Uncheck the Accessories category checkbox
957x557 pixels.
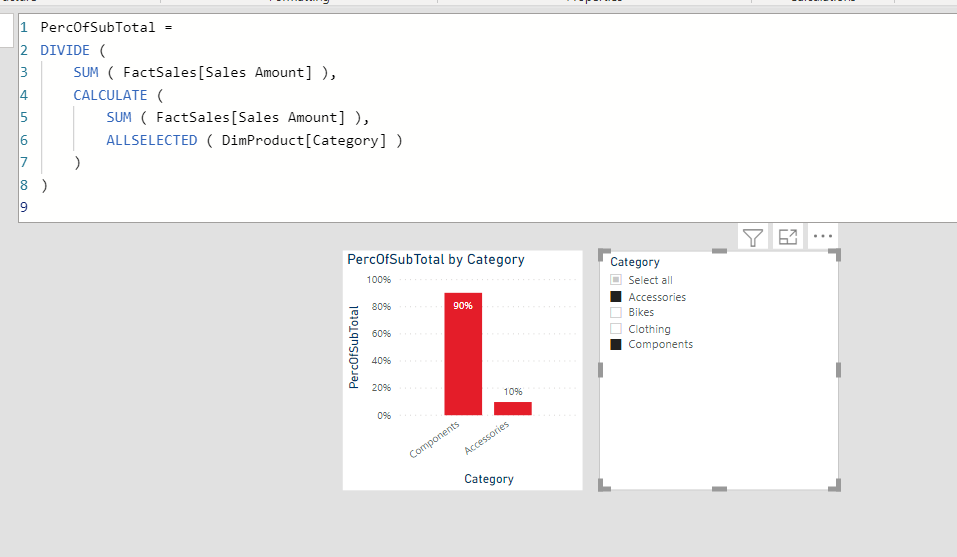[616, 296]
